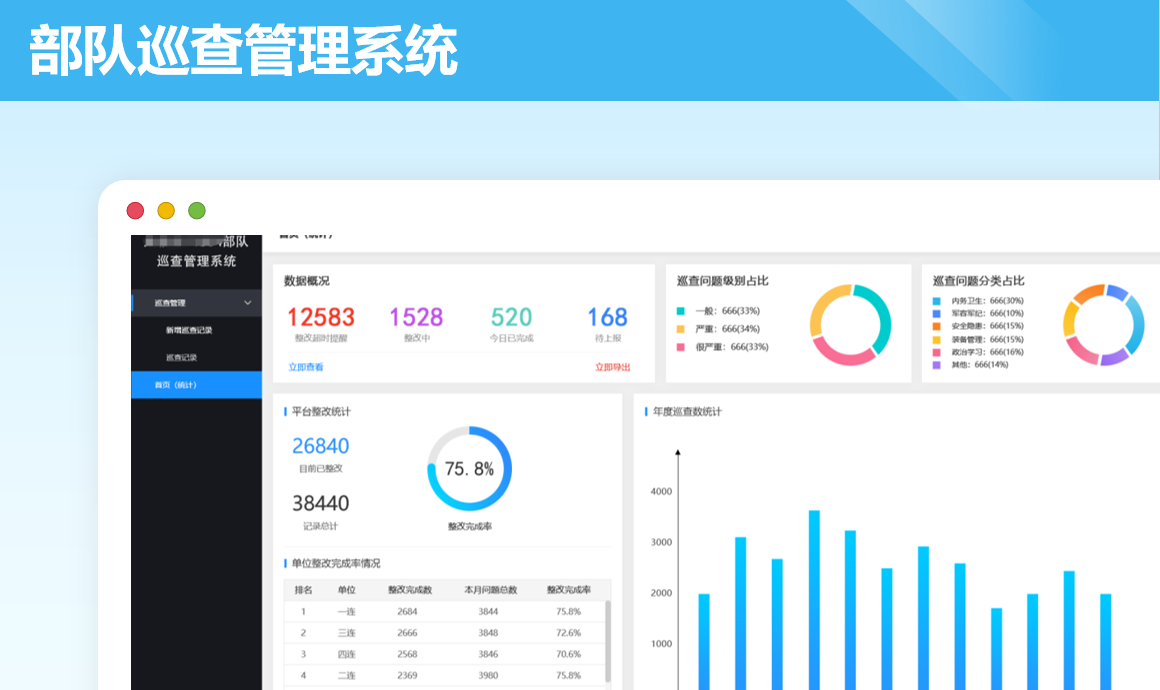1160x690 pixels.
Task: Click the tallest bar in 年度巡查数统计 chart
Action: click(x=814, y=600)
